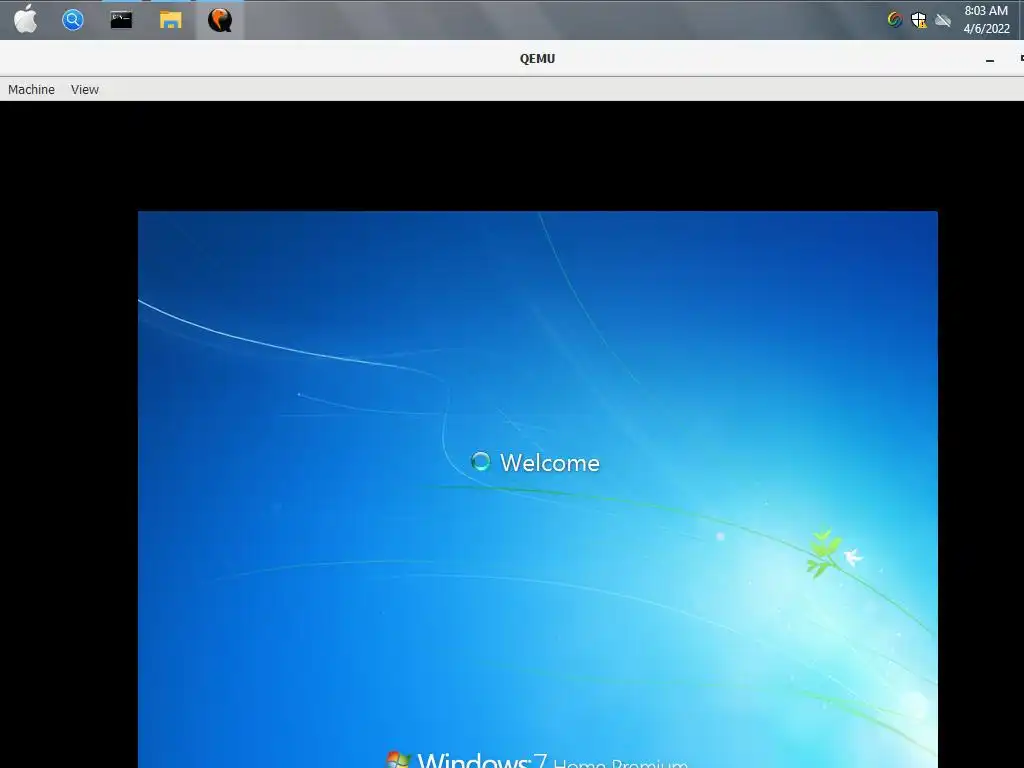Open File Explorer from the taskbar
This screenshot has width=1024, height=768.
170,20
